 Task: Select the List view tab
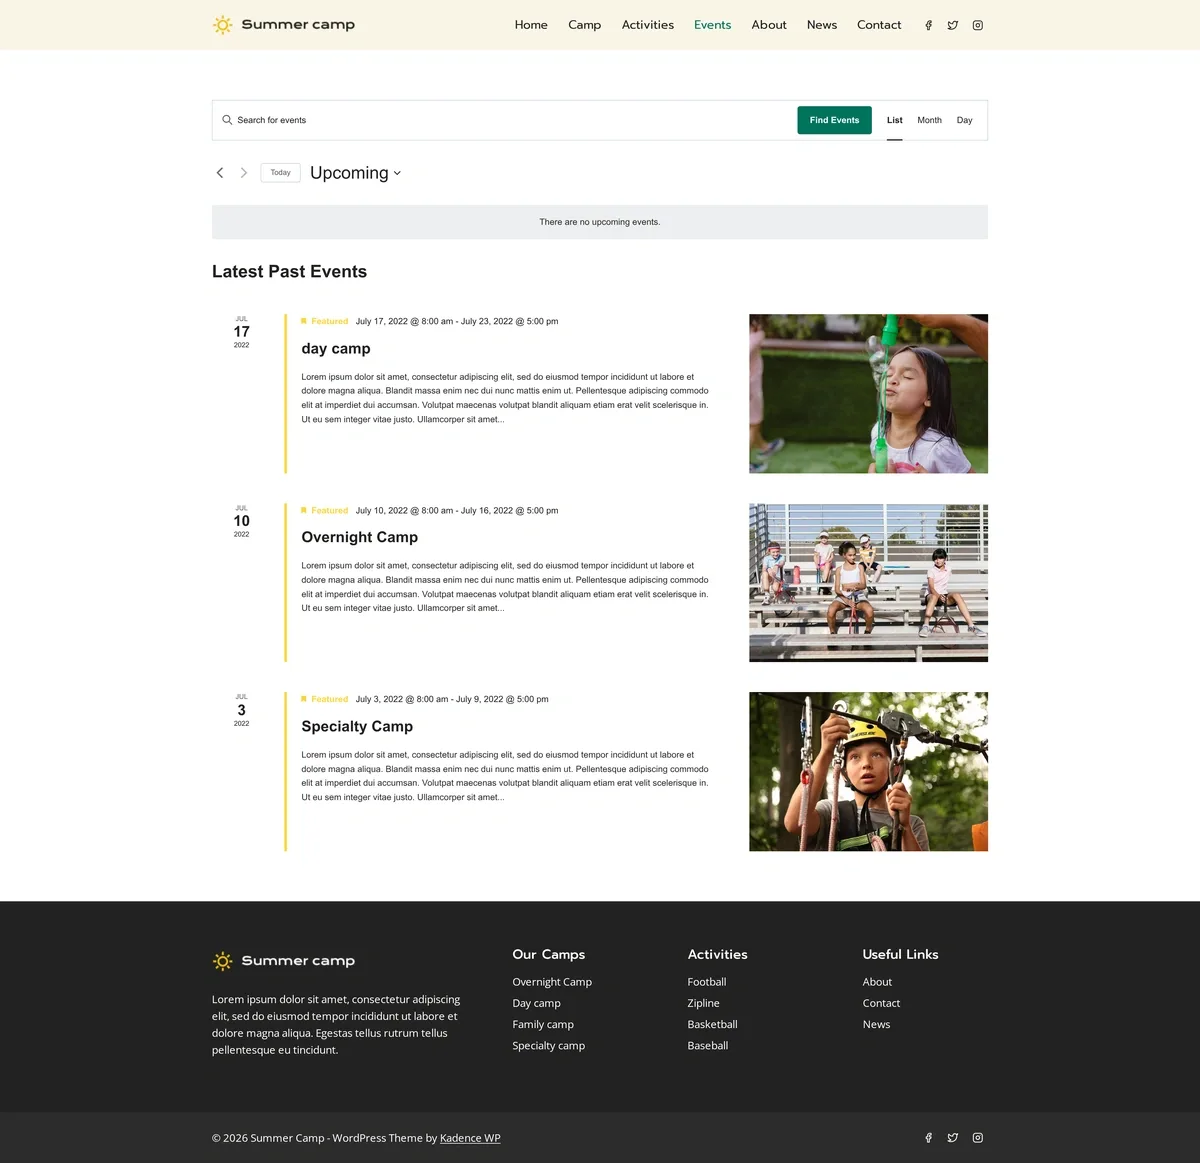point(894,120)
